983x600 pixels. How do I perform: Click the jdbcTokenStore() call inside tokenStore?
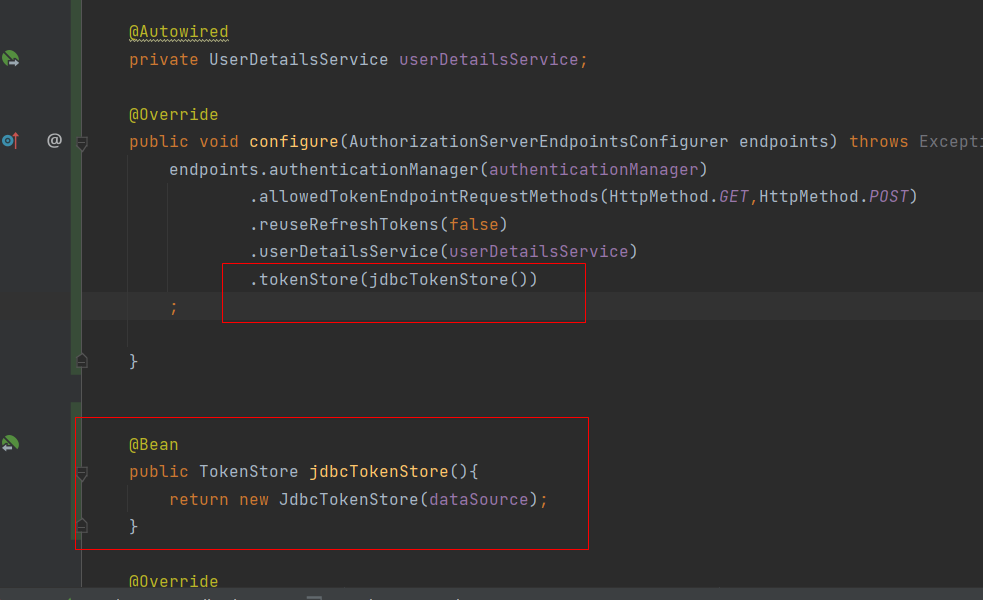453,280
